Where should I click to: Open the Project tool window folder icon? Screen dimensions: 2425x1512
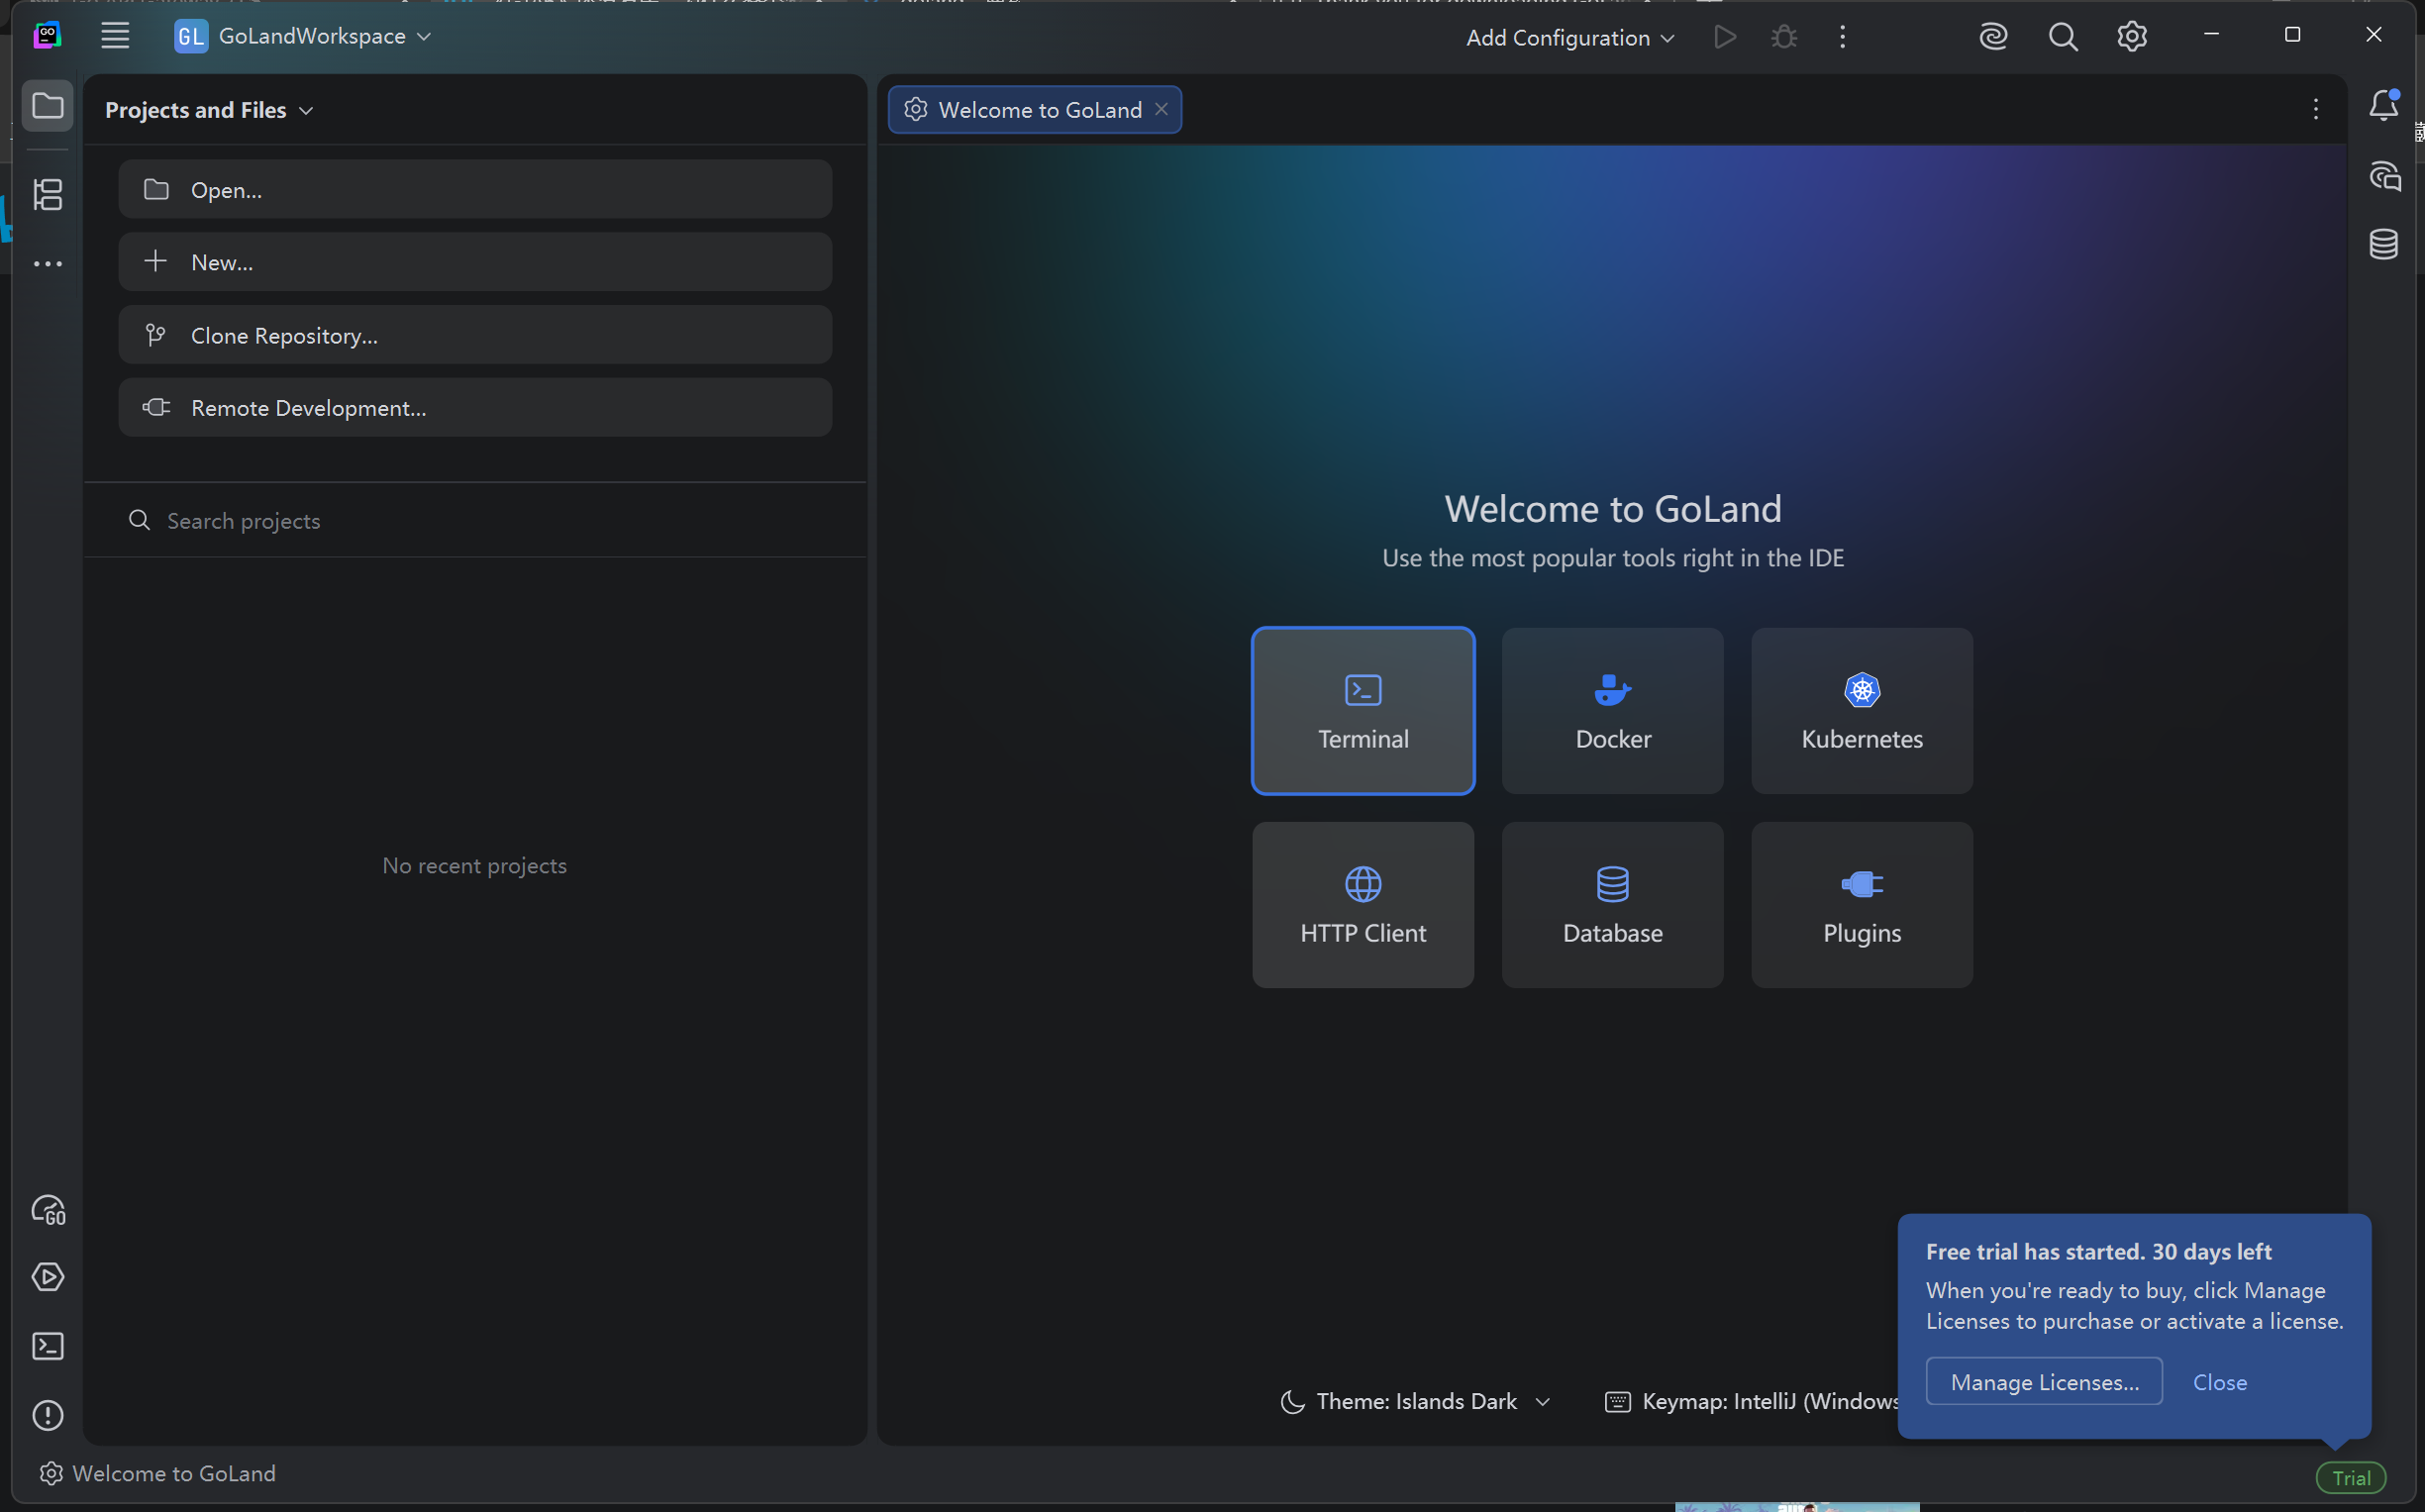point(48,105)
